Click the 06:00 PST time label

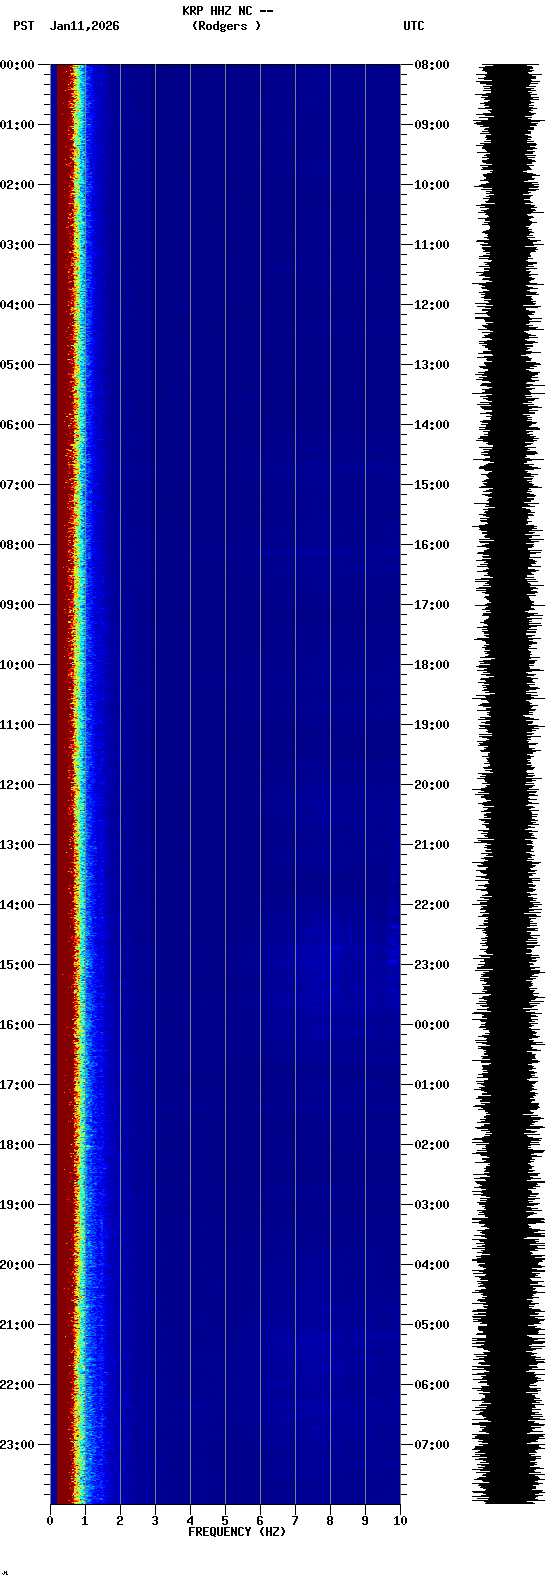pos(17,425)
